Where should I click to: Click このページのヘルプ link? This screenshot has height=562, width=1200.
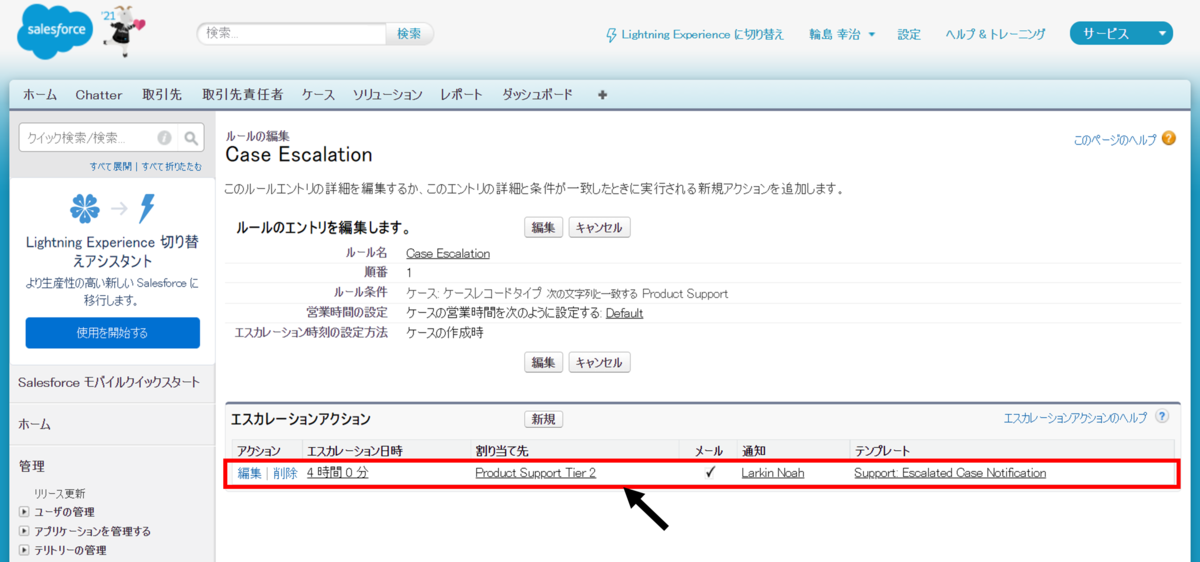[1115, 141]
